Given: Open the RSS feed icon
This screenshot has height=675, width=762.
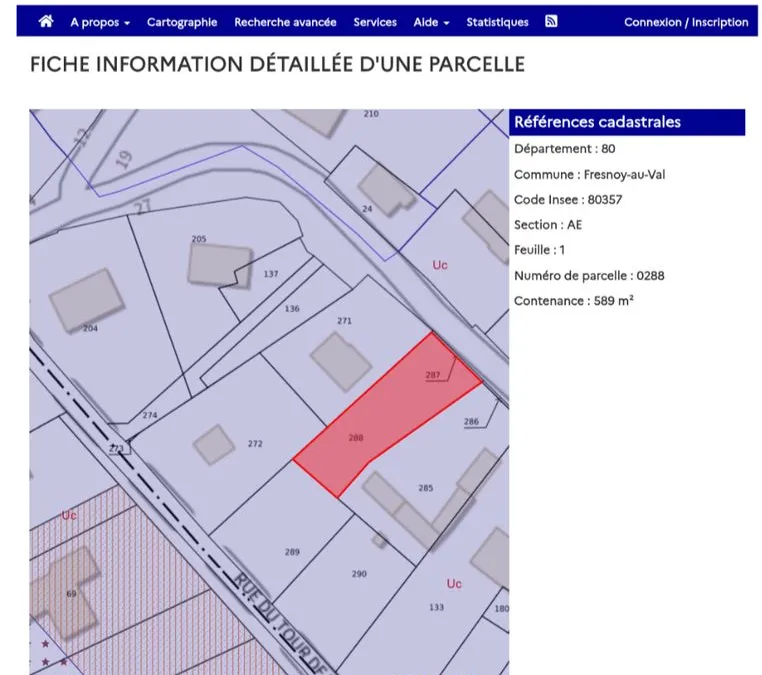Looking at the screenshot, I should tap(551, 21).
